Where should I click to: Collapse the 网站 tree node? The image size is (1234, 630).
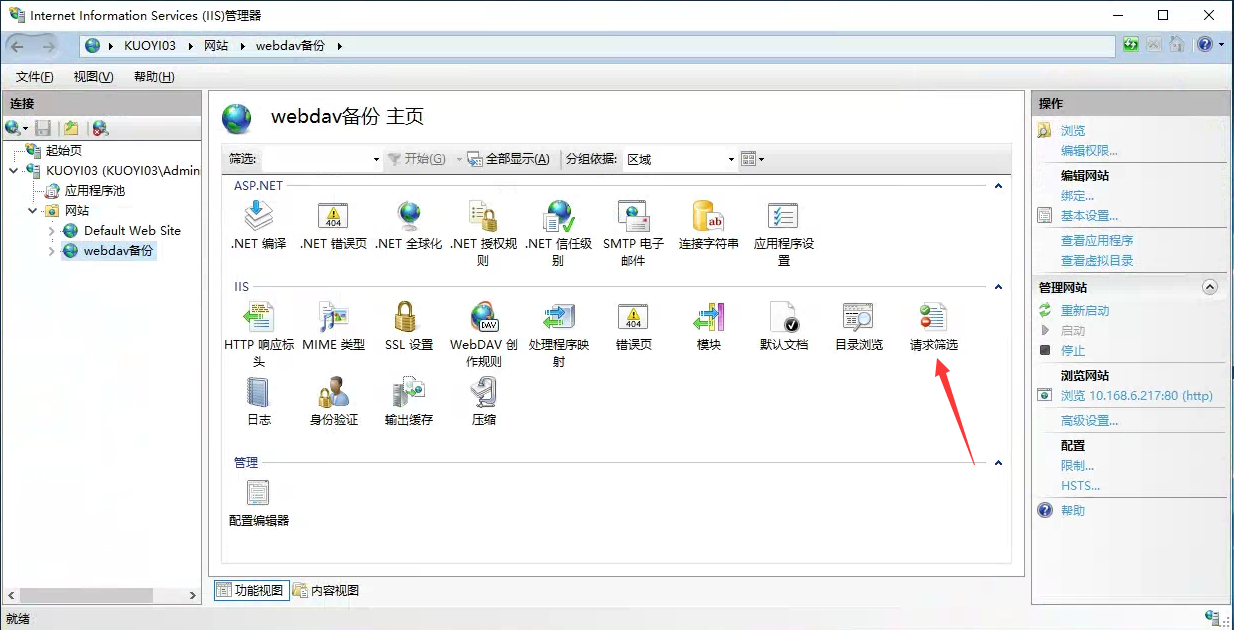[32, 211]
